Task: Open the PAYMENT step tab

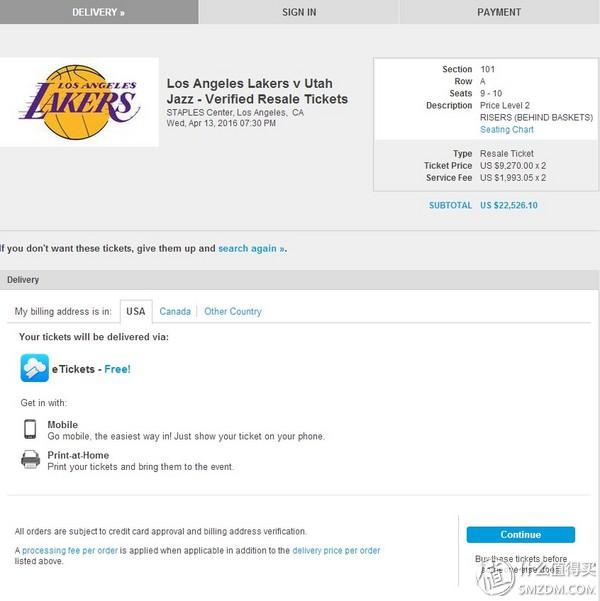Action: click(499, 12)
